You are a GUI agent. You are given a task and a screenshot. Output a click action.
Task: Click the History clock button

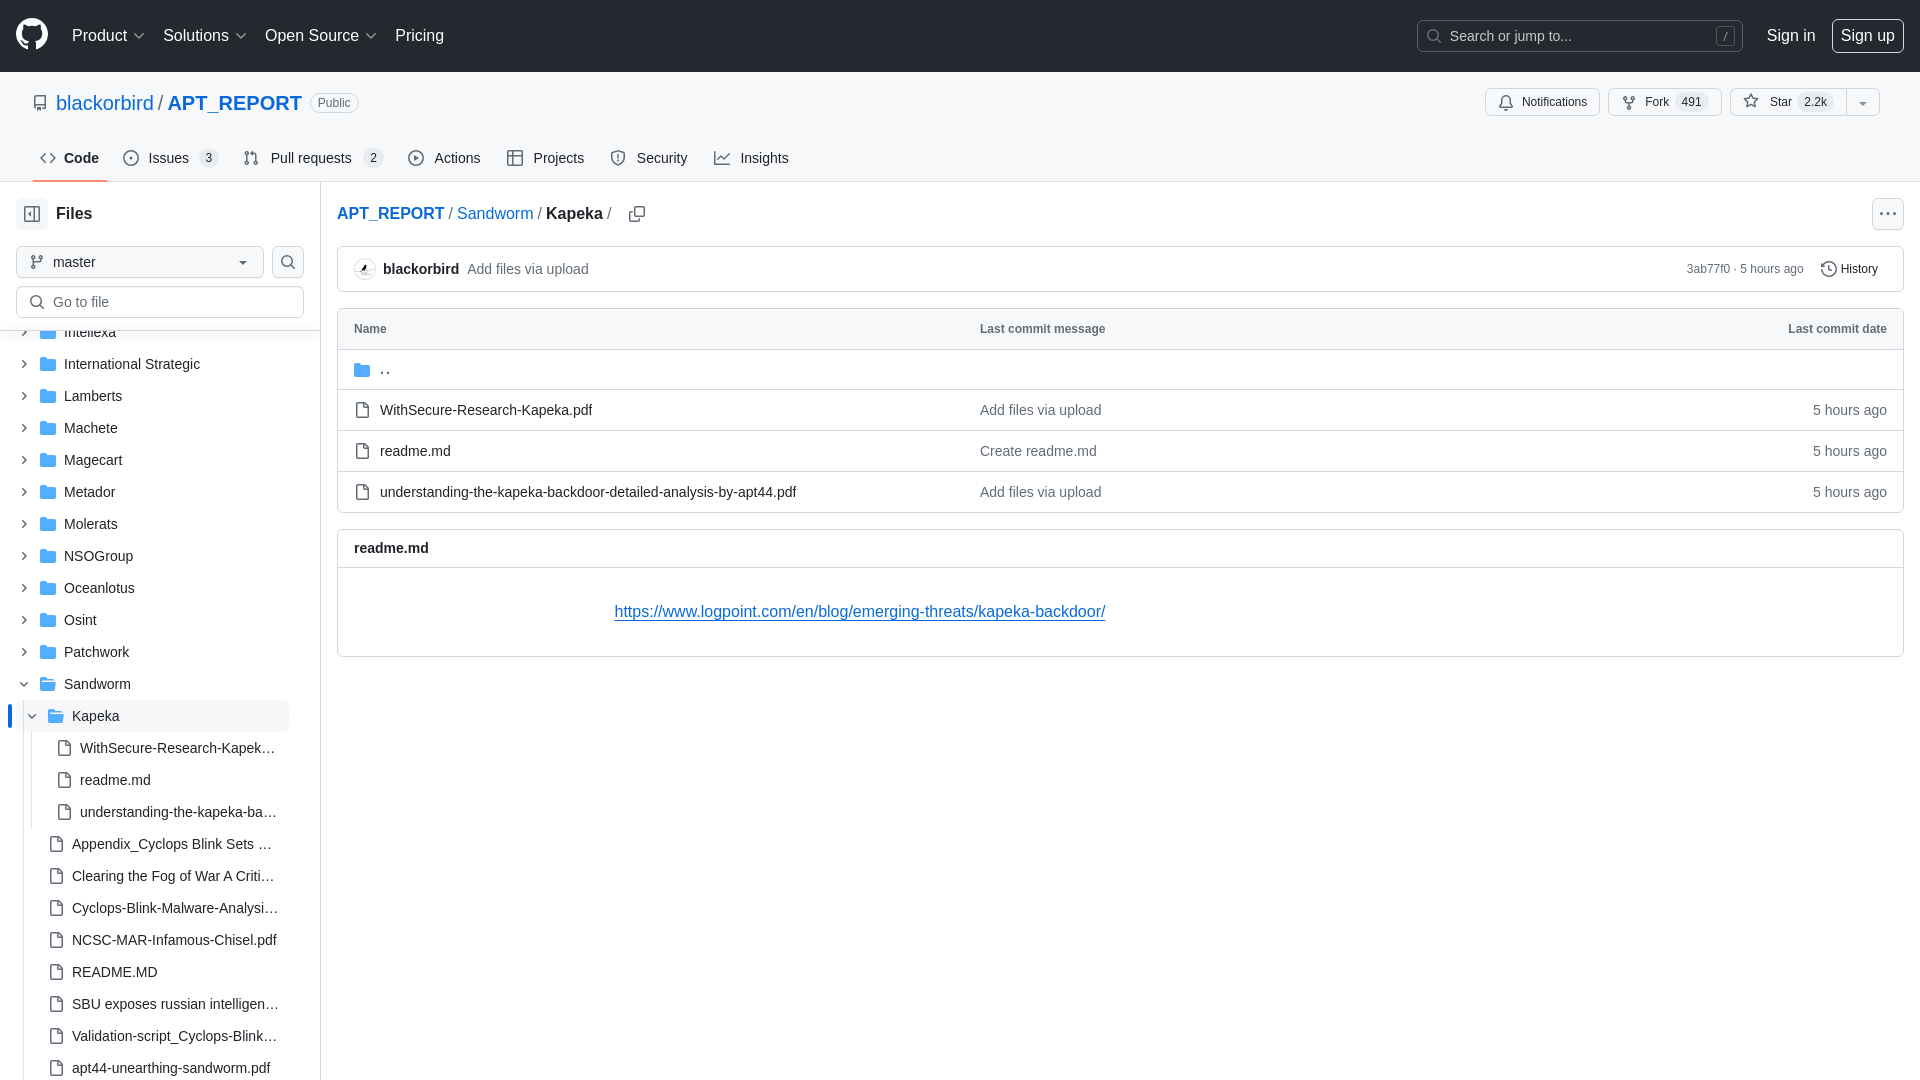[1849, 269]
